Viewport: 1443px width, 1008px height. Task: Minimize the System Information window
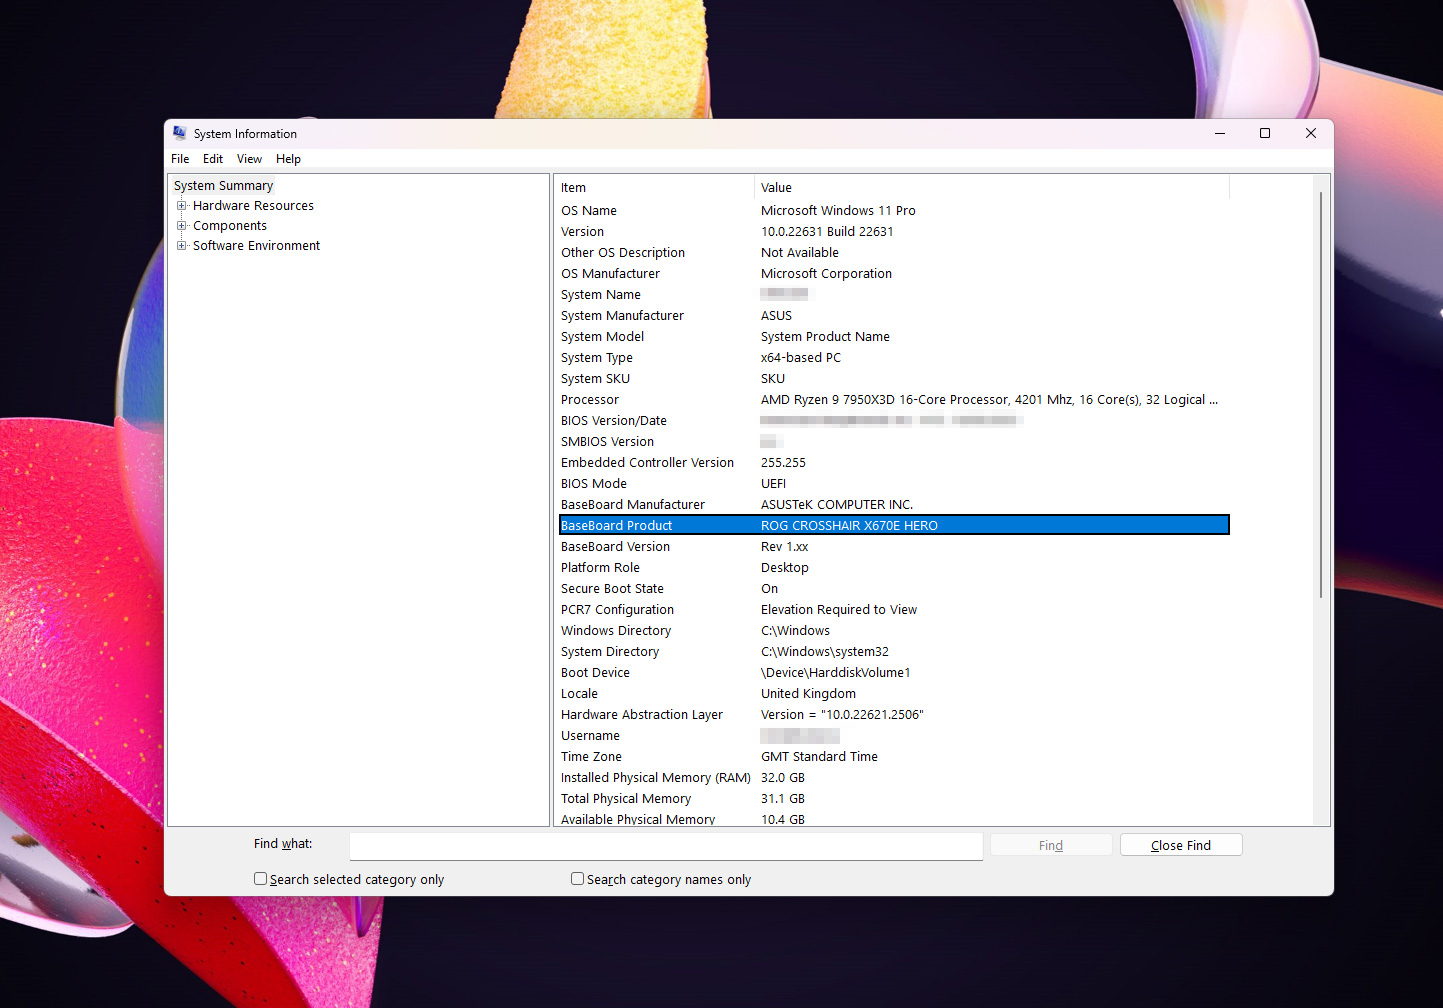[x=1220, y=133]
